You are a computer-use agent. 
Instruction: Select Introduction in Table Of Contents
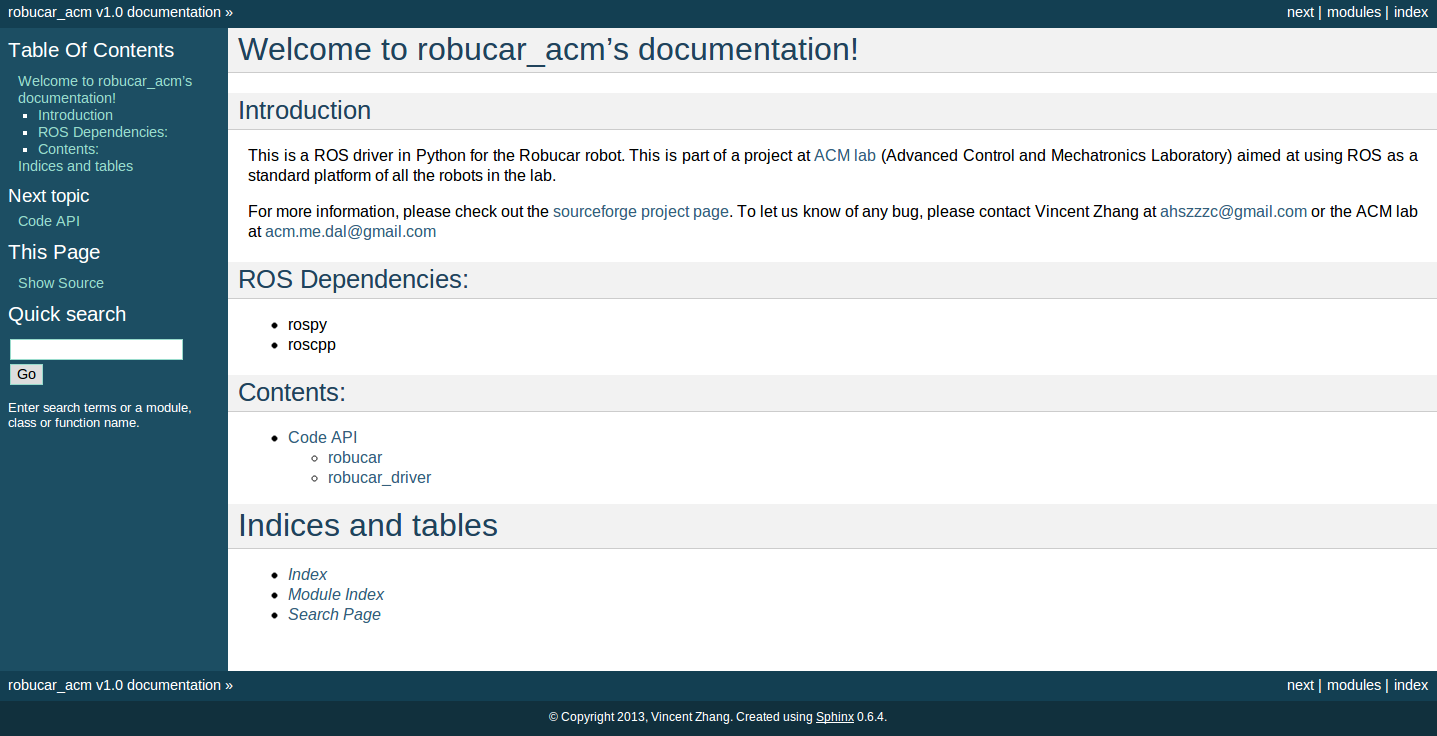coord(75,115)
